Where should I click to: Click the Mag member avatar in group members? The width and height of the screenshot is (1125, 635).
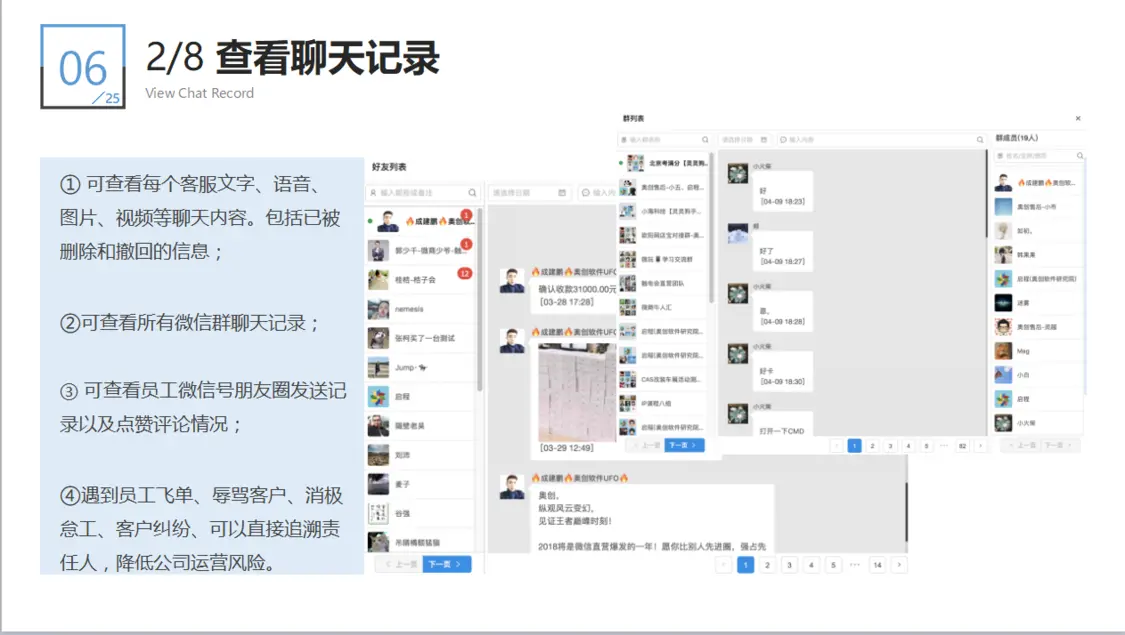pos(1003,351)
